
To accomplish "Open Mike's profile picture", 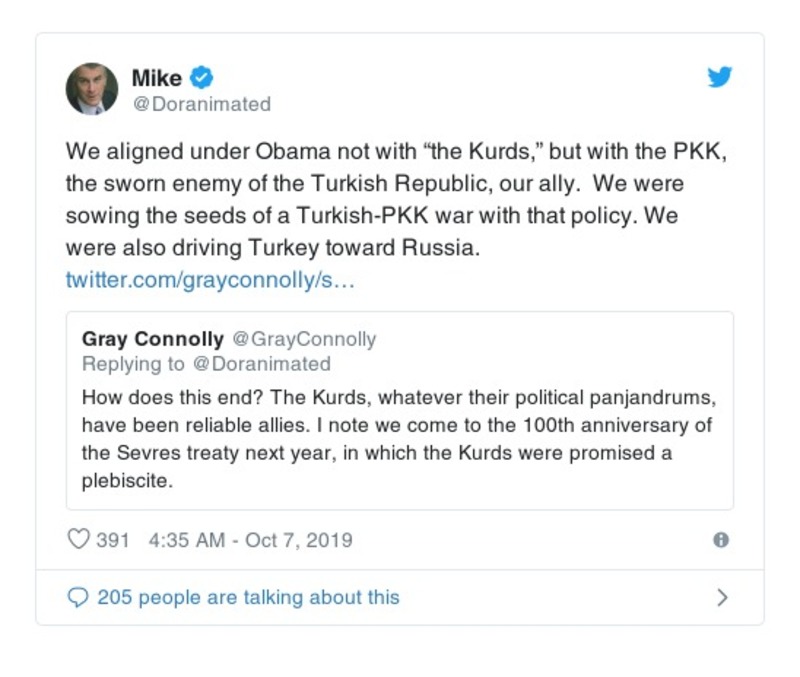I will tap(92, 89).
